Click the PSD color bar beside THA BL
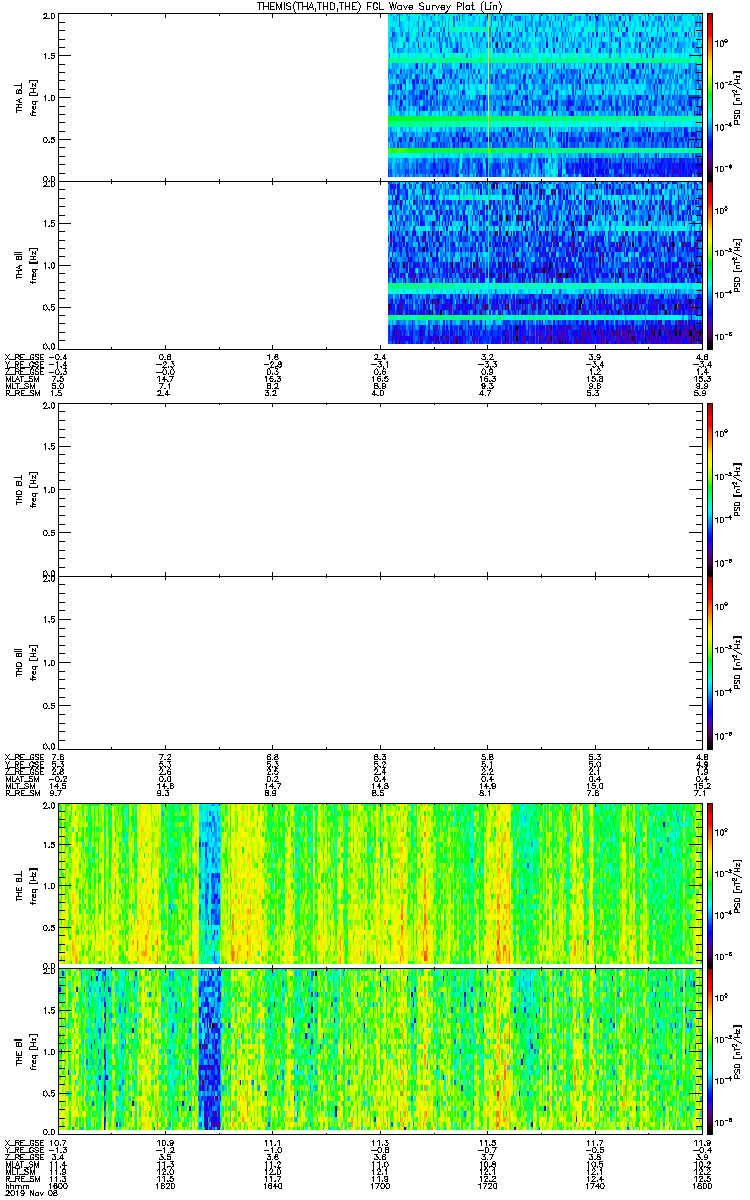The height and width of the screenshot is (1200, 750). [710, 96]
